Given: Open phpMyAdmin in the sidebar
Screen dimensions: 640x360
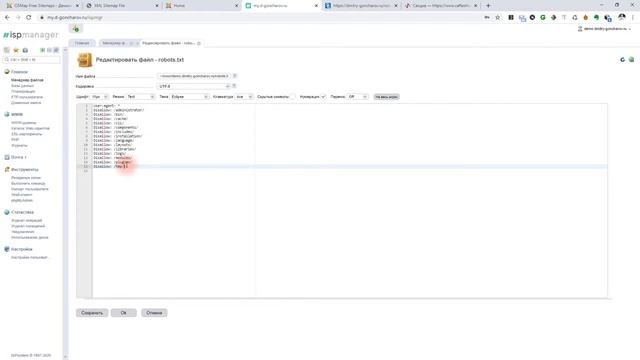Looking at the screenshot, I should (x=22, y=200).
